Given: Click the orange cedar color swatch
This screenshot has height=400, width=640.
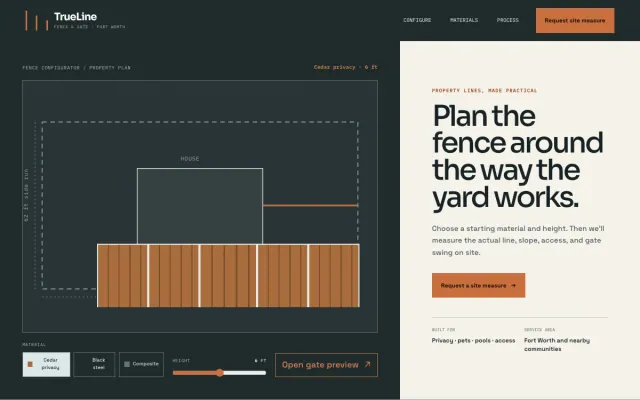Looking at the screenshot, I should [30, 364].
